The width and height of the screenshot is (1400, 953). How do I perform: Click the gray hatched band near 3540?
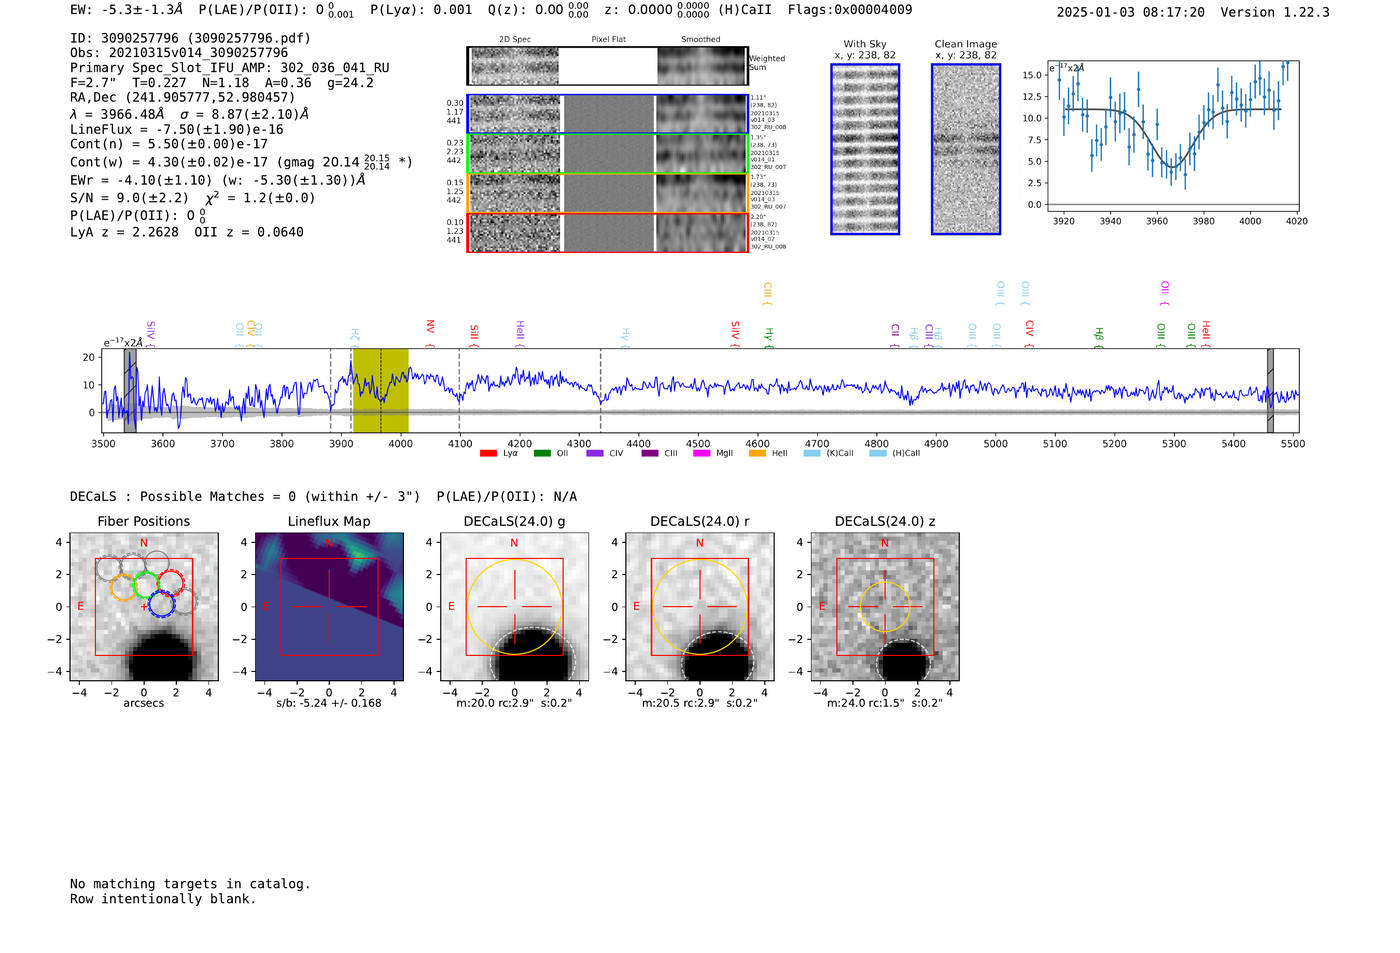tap(131, 390)
